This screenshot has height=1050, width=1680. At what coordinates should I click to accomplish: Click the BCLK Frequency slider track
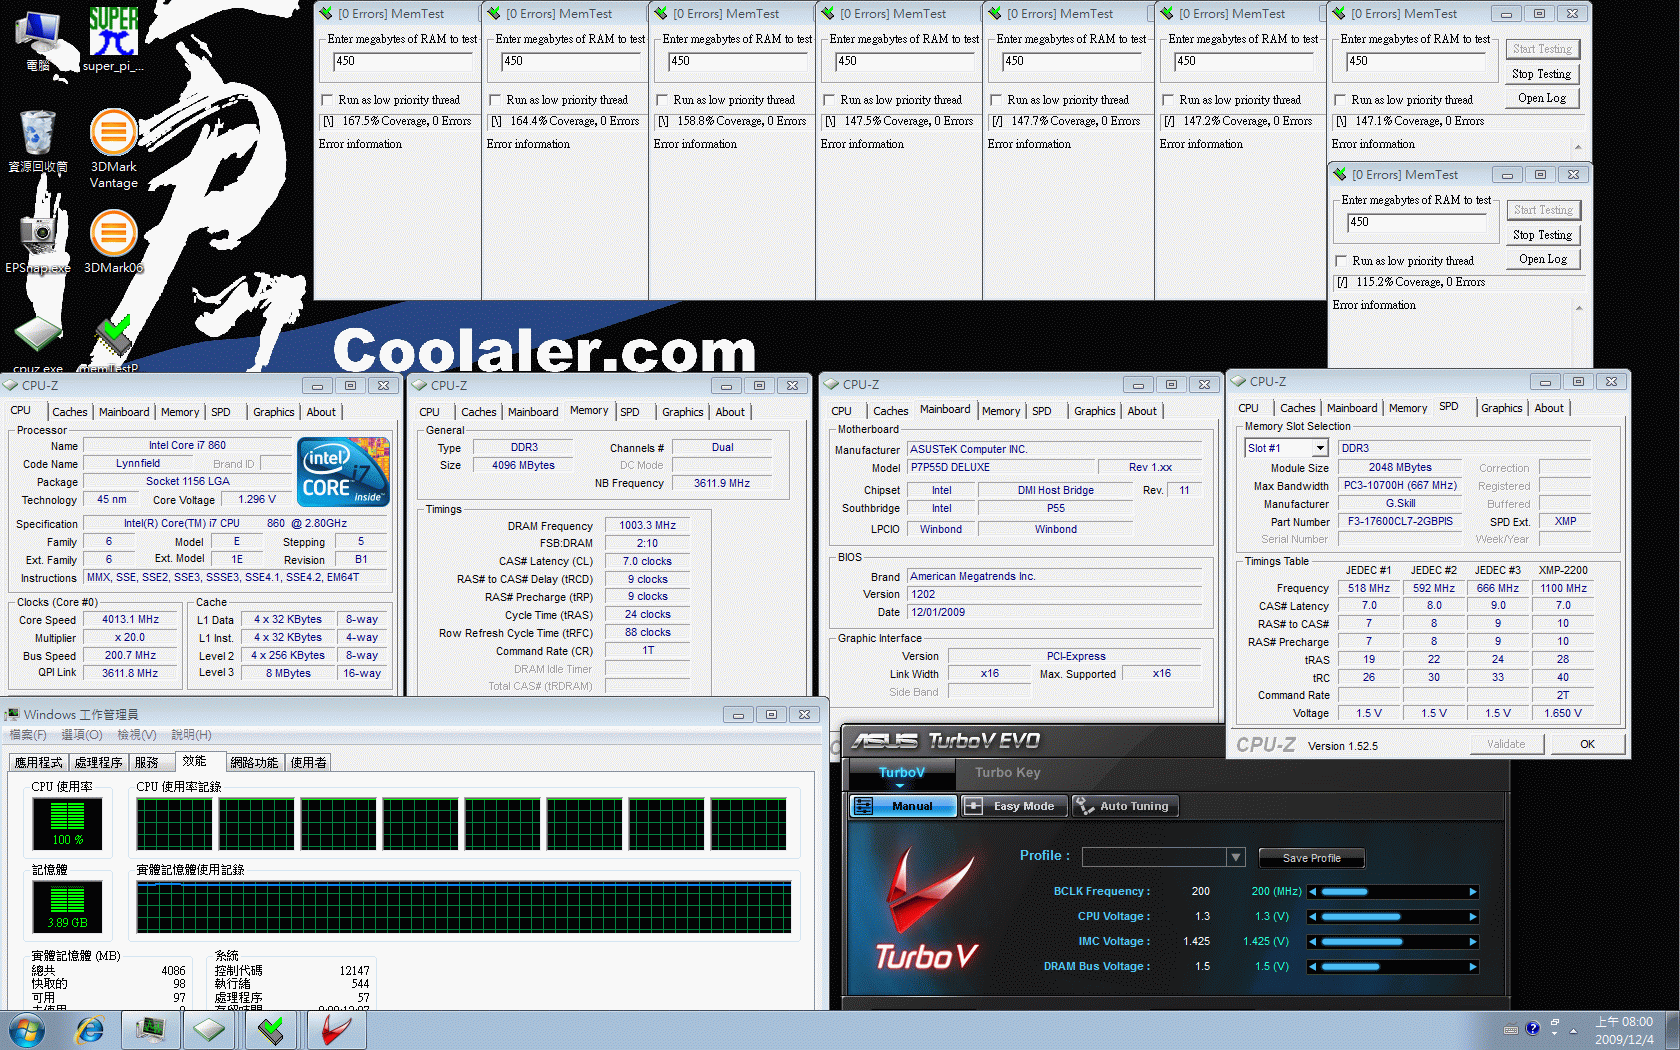point(1393,892)
